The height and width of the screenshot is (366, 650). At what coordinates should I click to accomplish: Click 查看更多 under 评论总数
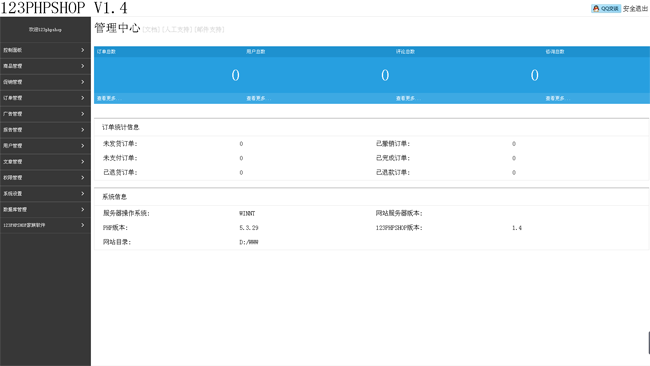coord(408,98)
